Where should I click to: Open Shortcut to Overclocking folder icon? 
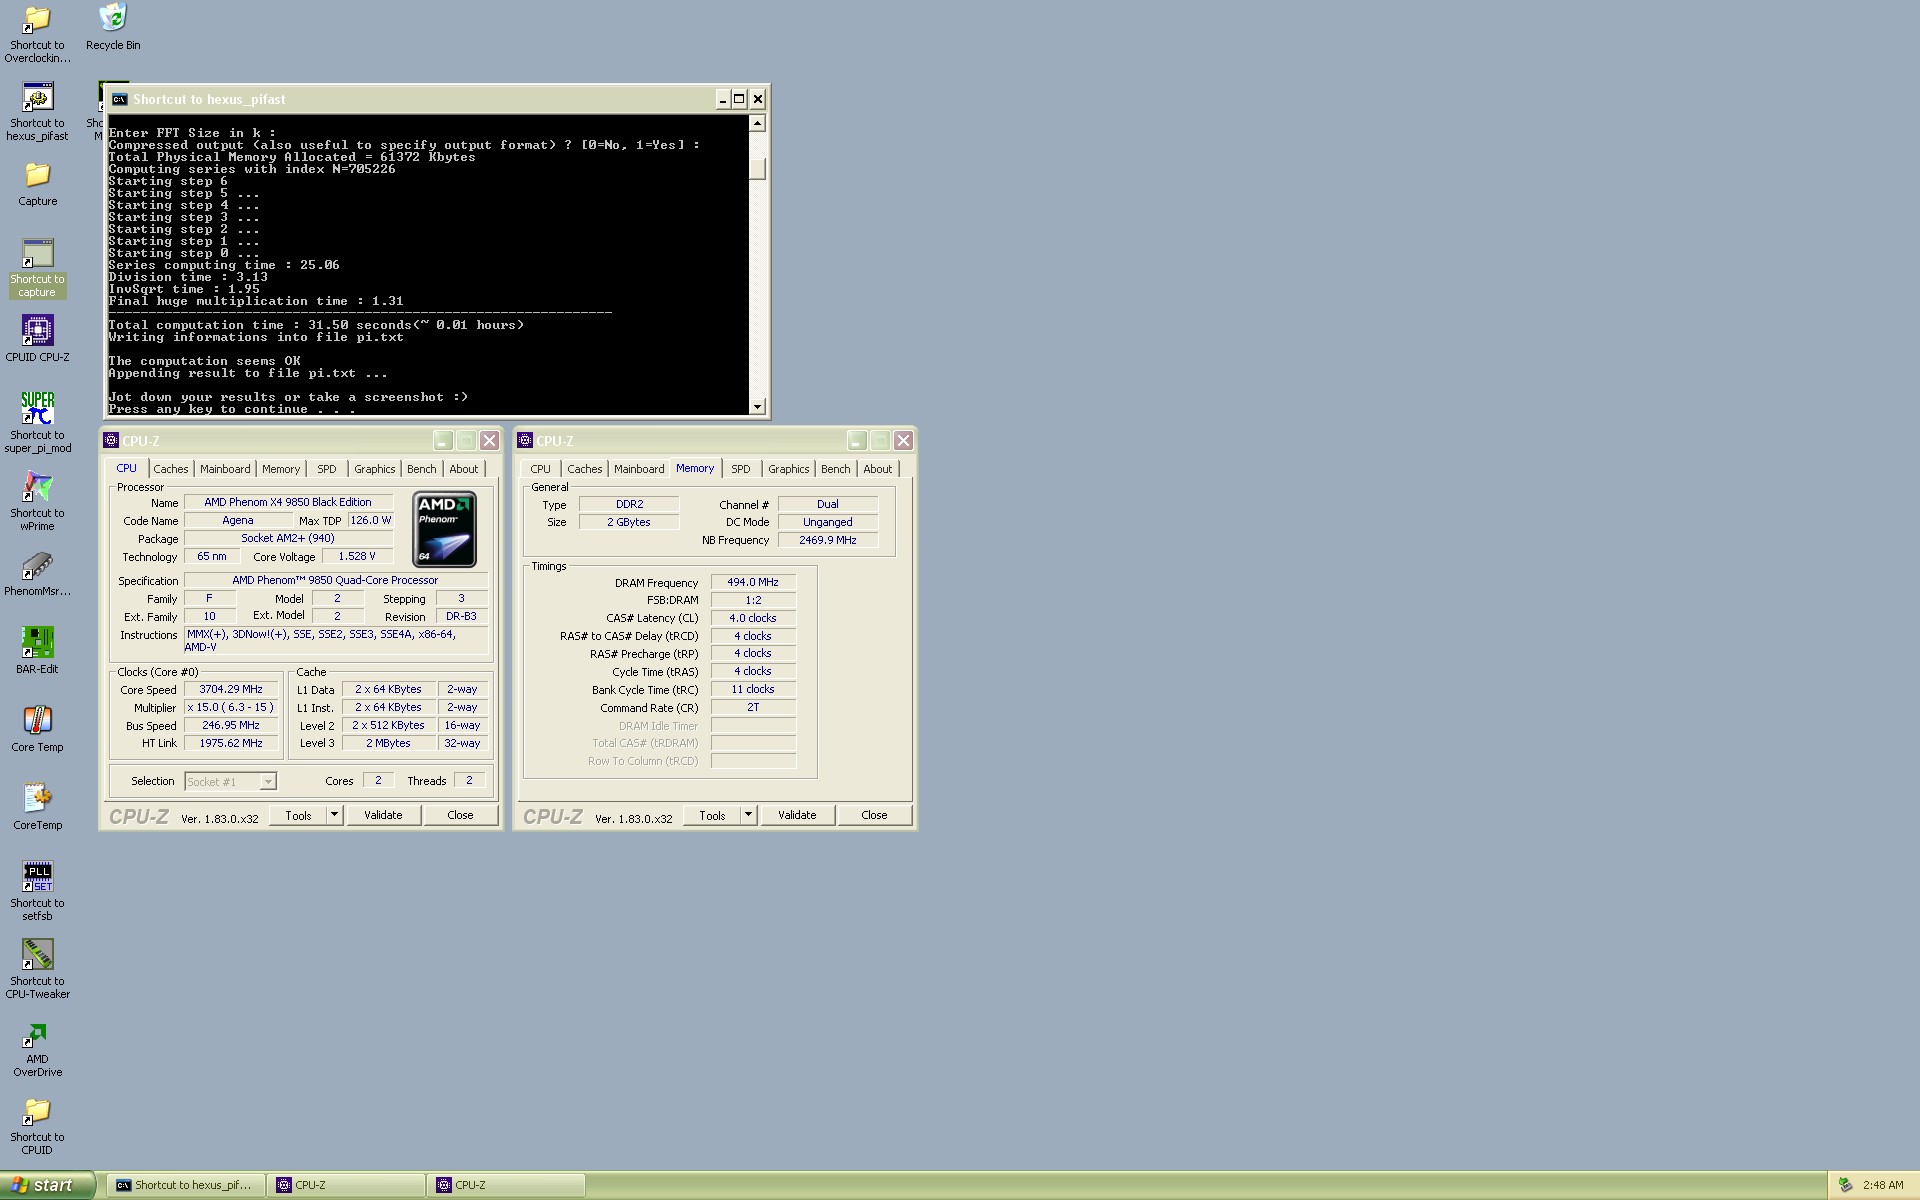[x=37, y=34]
